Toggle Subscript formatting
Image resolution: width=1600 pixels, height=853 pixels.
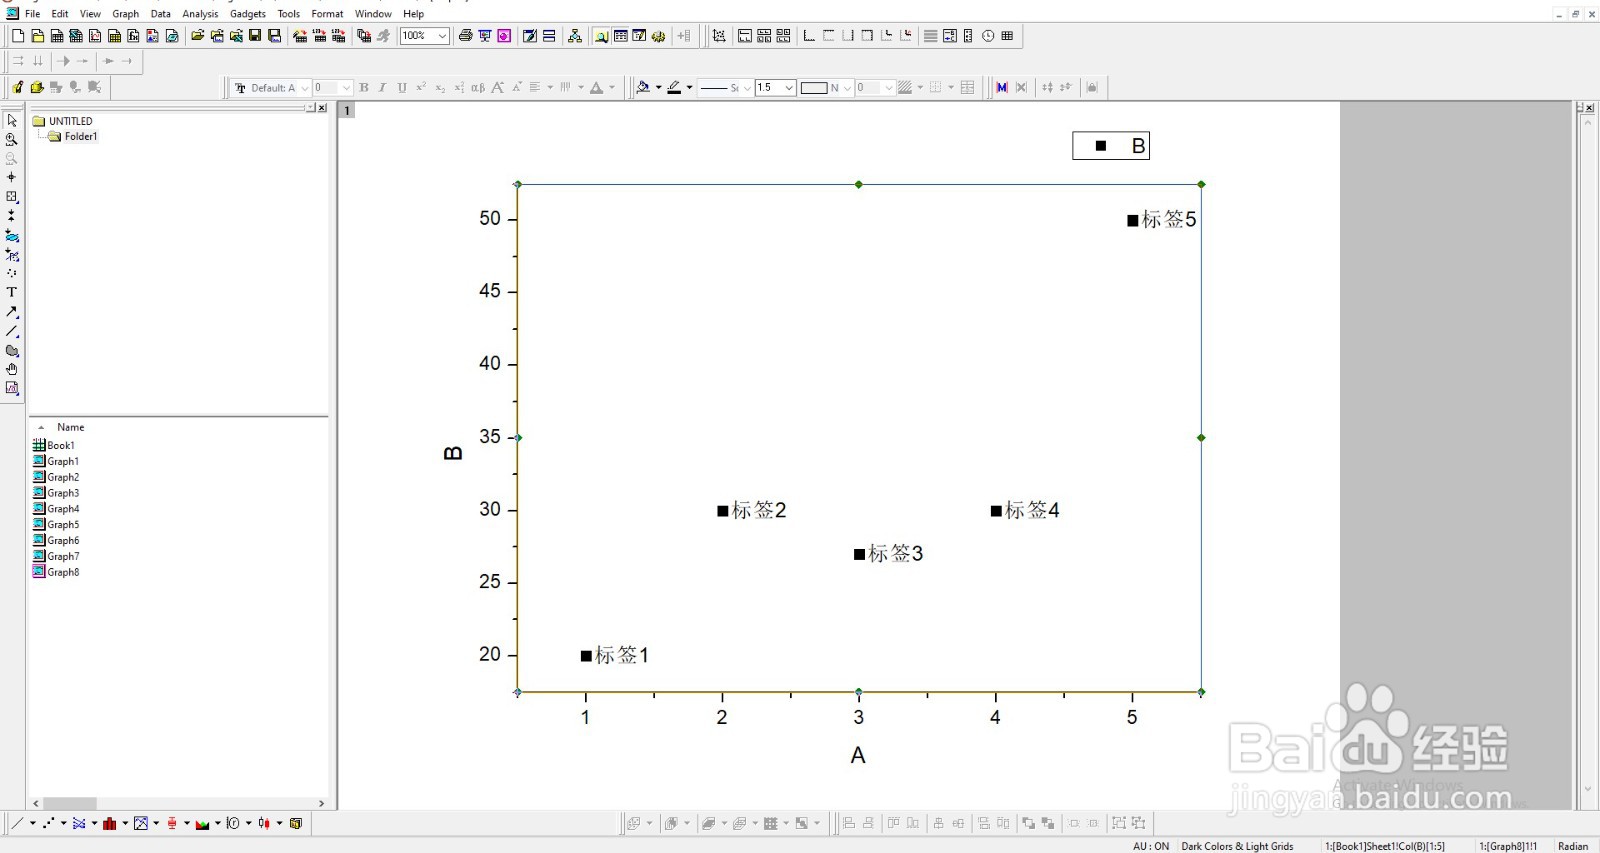pos(440,88)
